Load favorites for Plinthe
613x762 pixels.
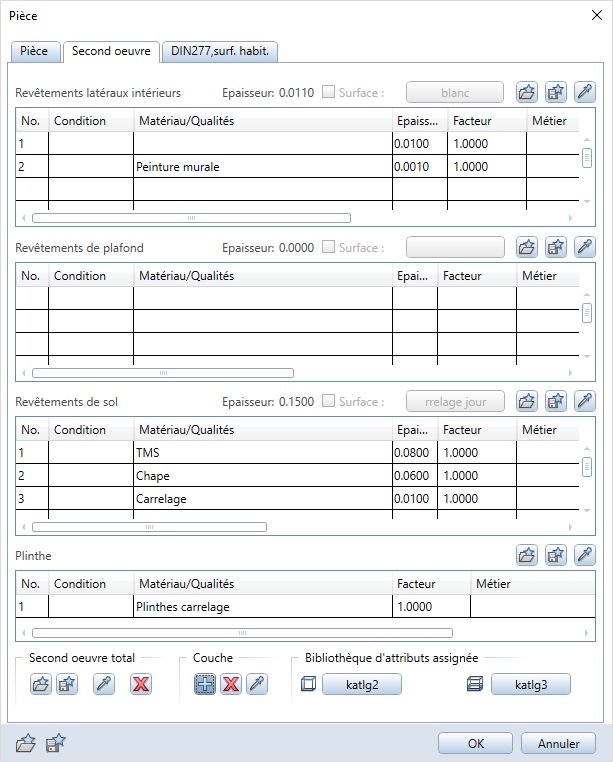pos(526,555)
